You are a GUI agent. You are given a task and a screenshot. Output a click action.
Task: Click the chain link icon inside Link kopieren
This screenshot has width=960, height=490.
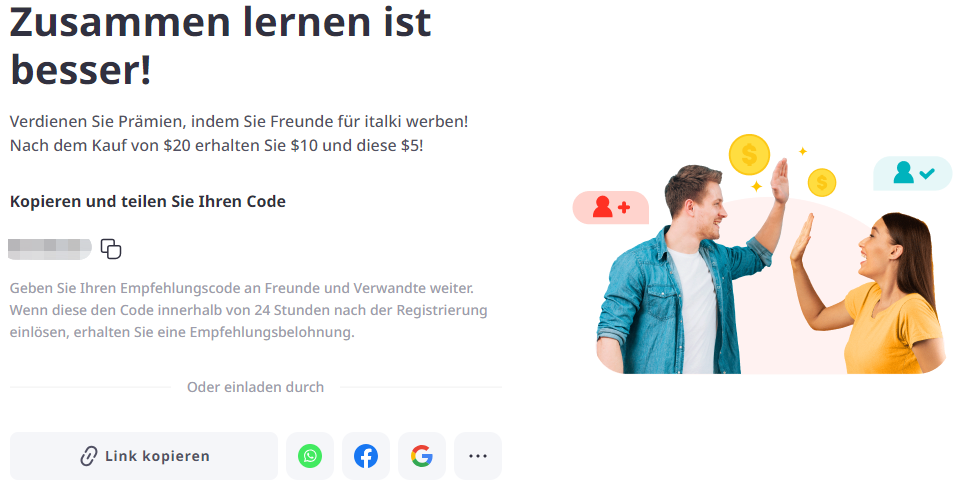89,456
